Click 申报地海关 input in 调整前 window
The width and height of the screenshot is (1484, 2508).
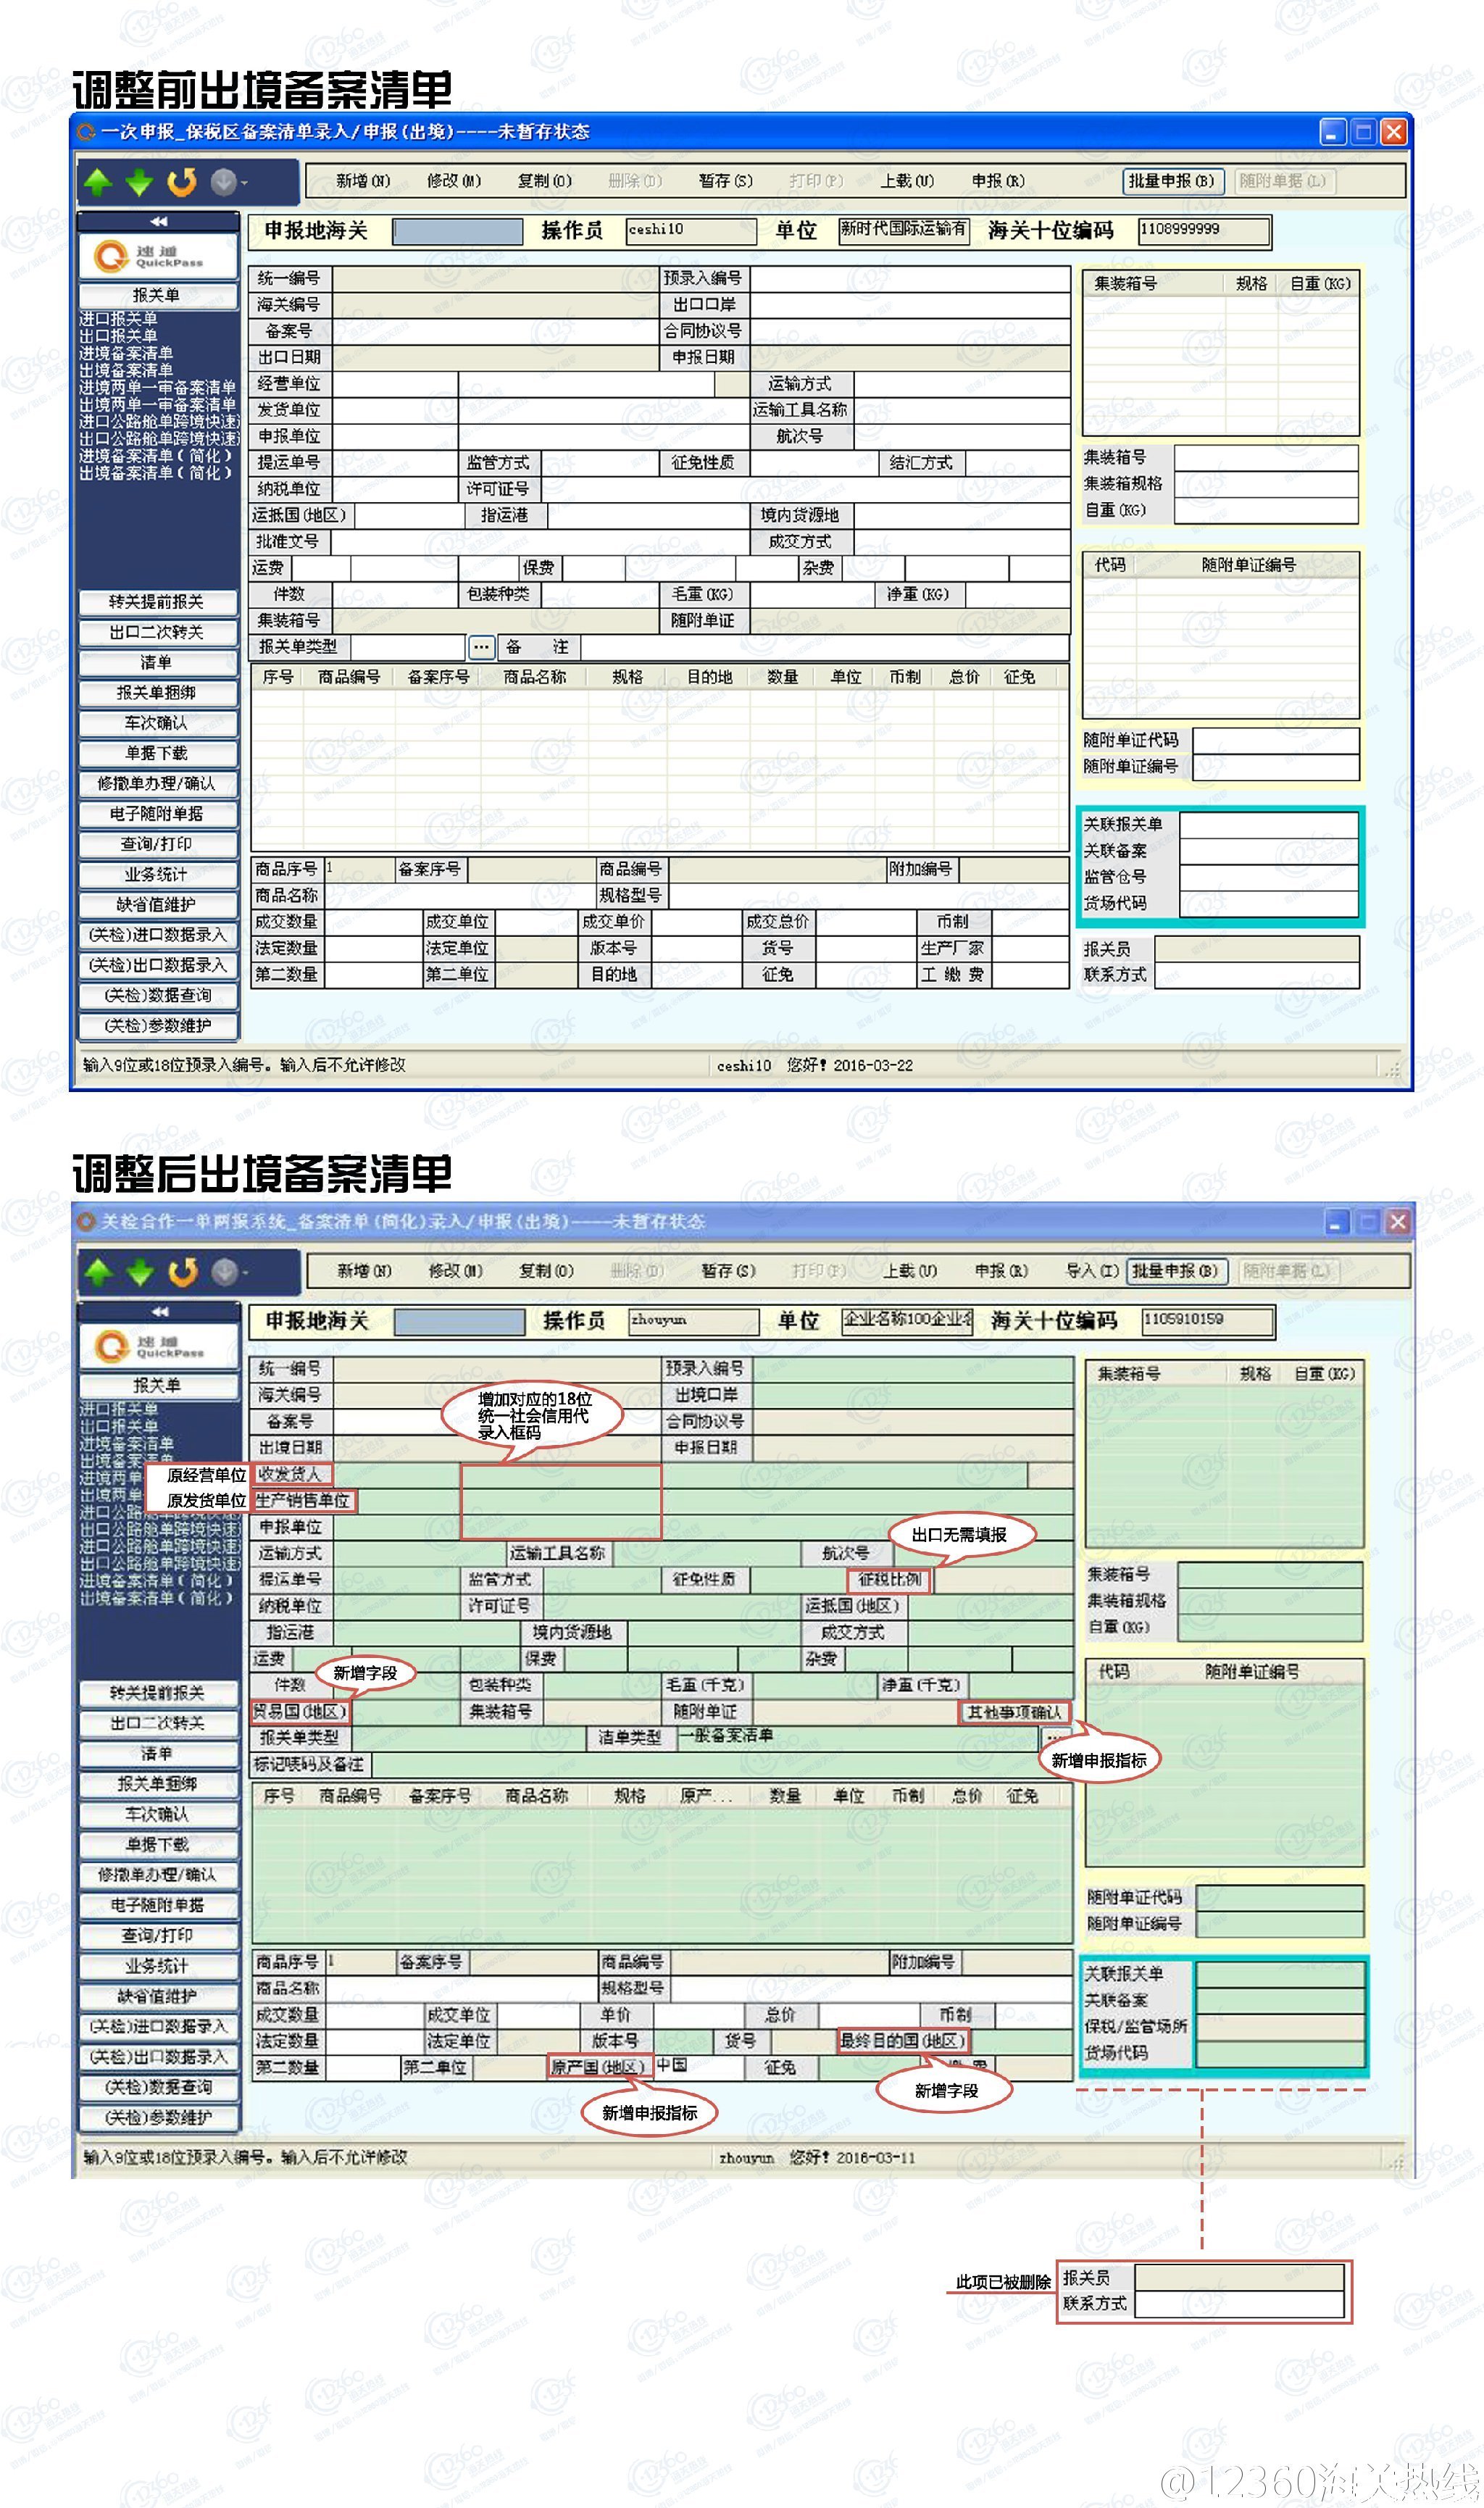pyautogui.click(x=457, y=231)
